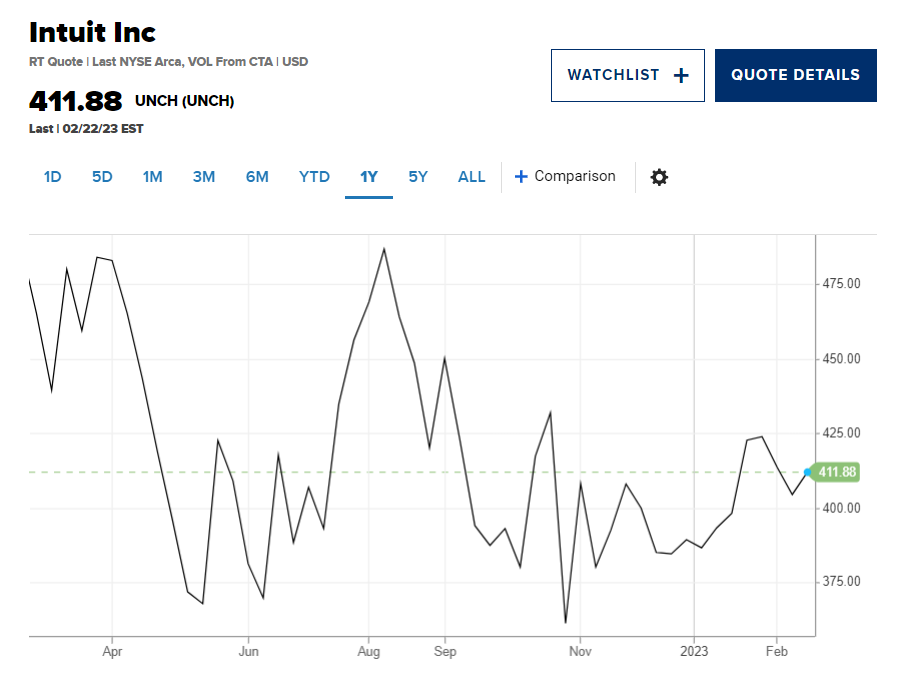Click the green 411.88 price label
This screenshot has width=906, height=683.
click(x=836, y=472)
